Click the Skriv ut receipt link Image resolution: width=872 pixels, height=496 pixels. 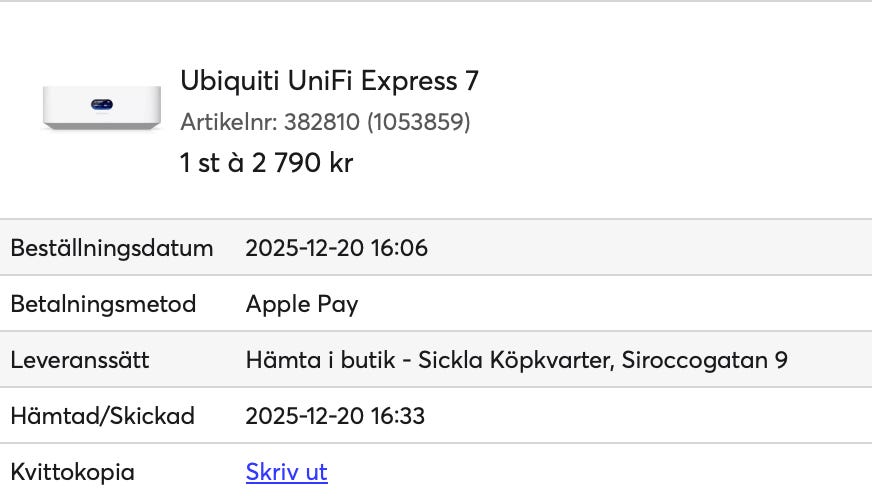pyautogui.click(x=286, y=472)
